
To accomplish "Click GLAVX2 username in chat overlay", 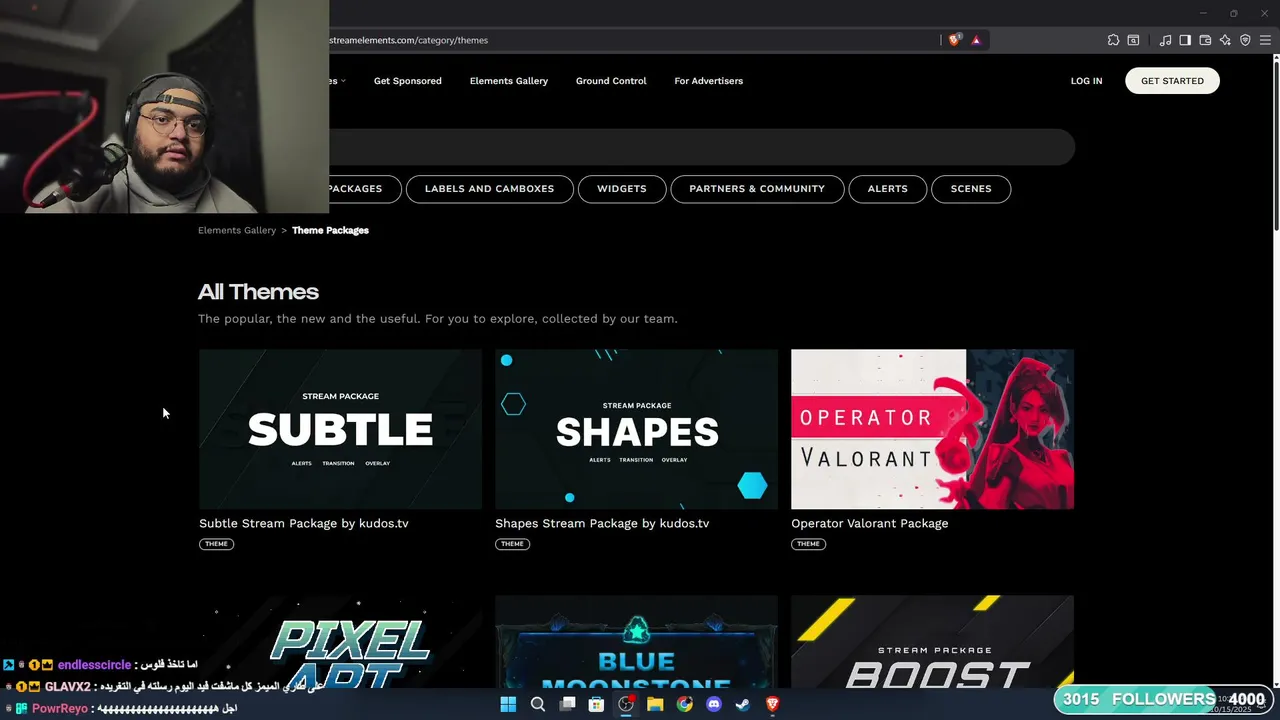I will (x=67, y=687).
